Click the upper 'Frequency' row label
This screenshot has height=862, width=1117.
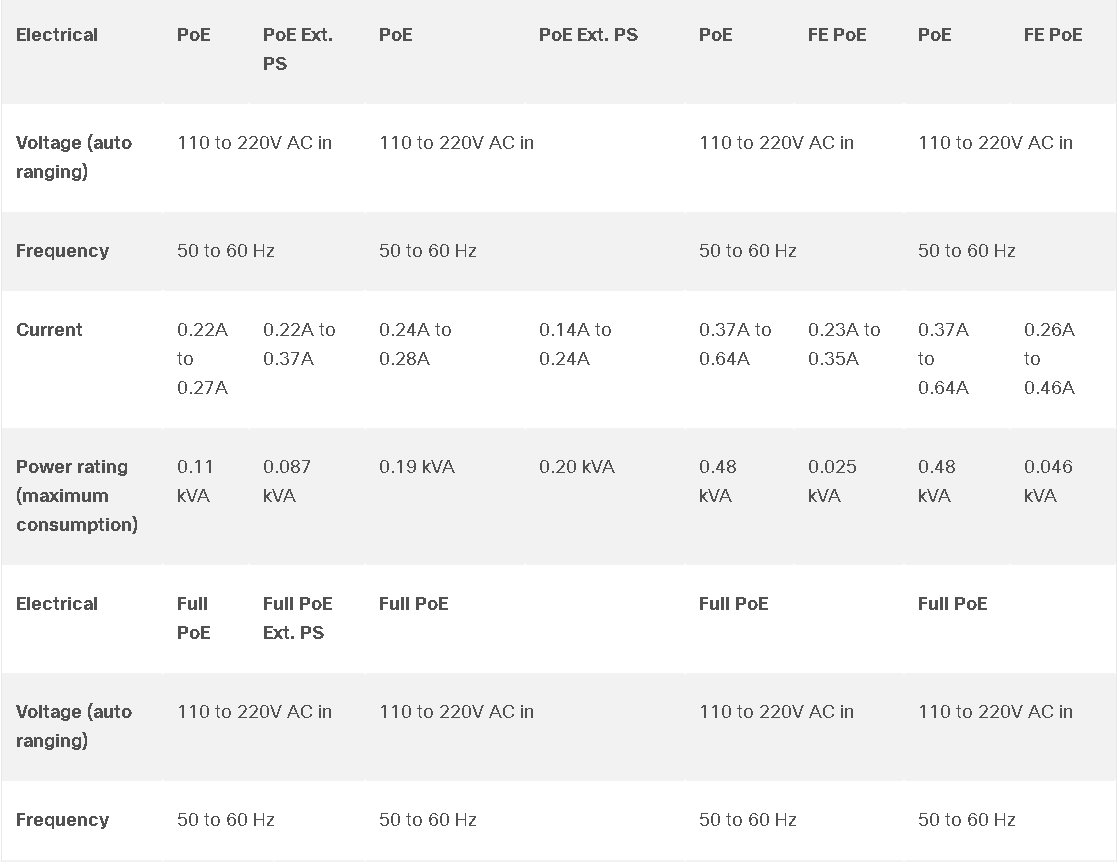[x=62, y=251]
